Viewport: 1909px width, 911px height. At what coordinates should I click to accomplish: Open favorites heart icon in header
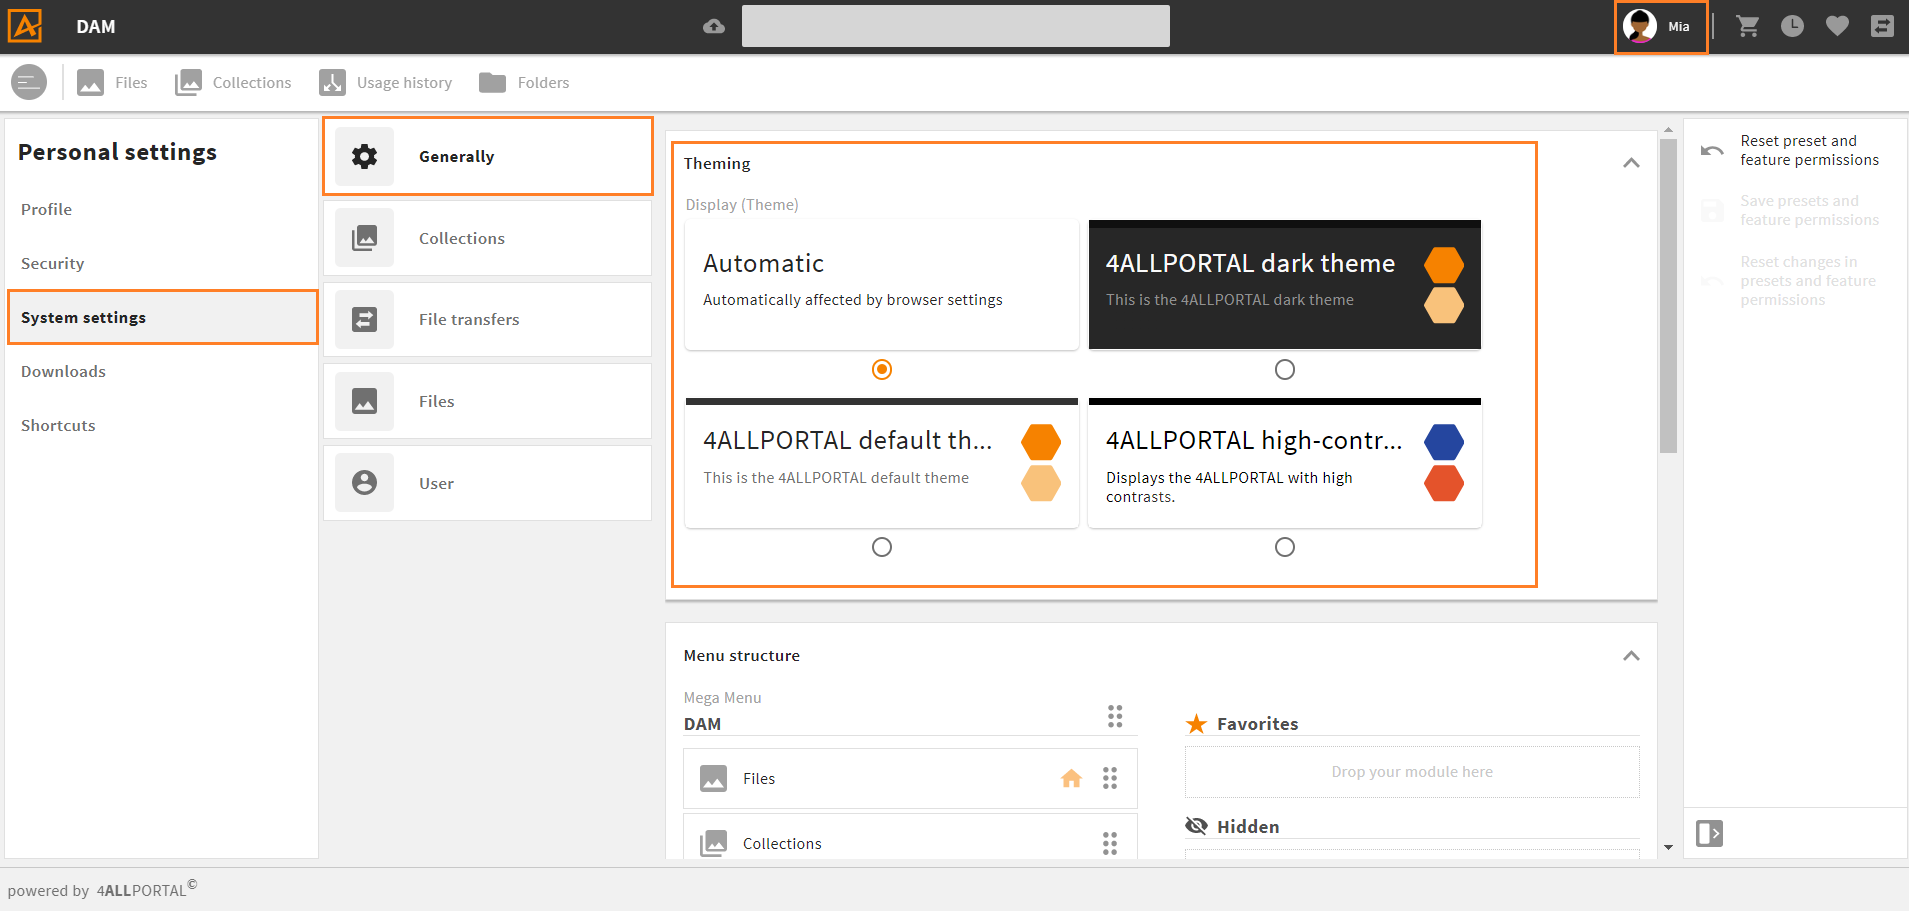tap(1837, 26)
